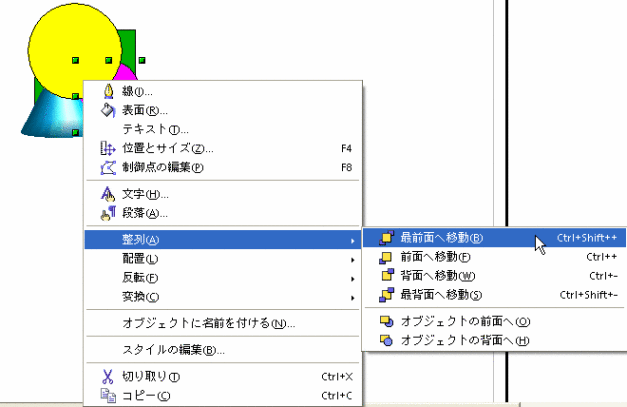Click the 背面へ移動 send-backward icon
Screen dimensions: 627x407
point(387,275)
